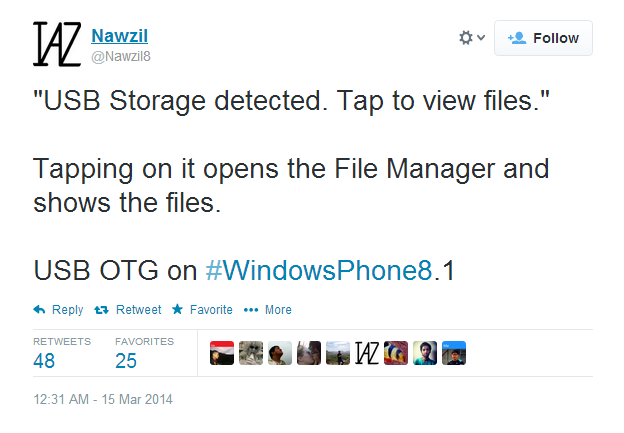Open the #WindowsPhone8 hashtag
The width and height of the screenshot is (624, 433).
coord(319,270)
